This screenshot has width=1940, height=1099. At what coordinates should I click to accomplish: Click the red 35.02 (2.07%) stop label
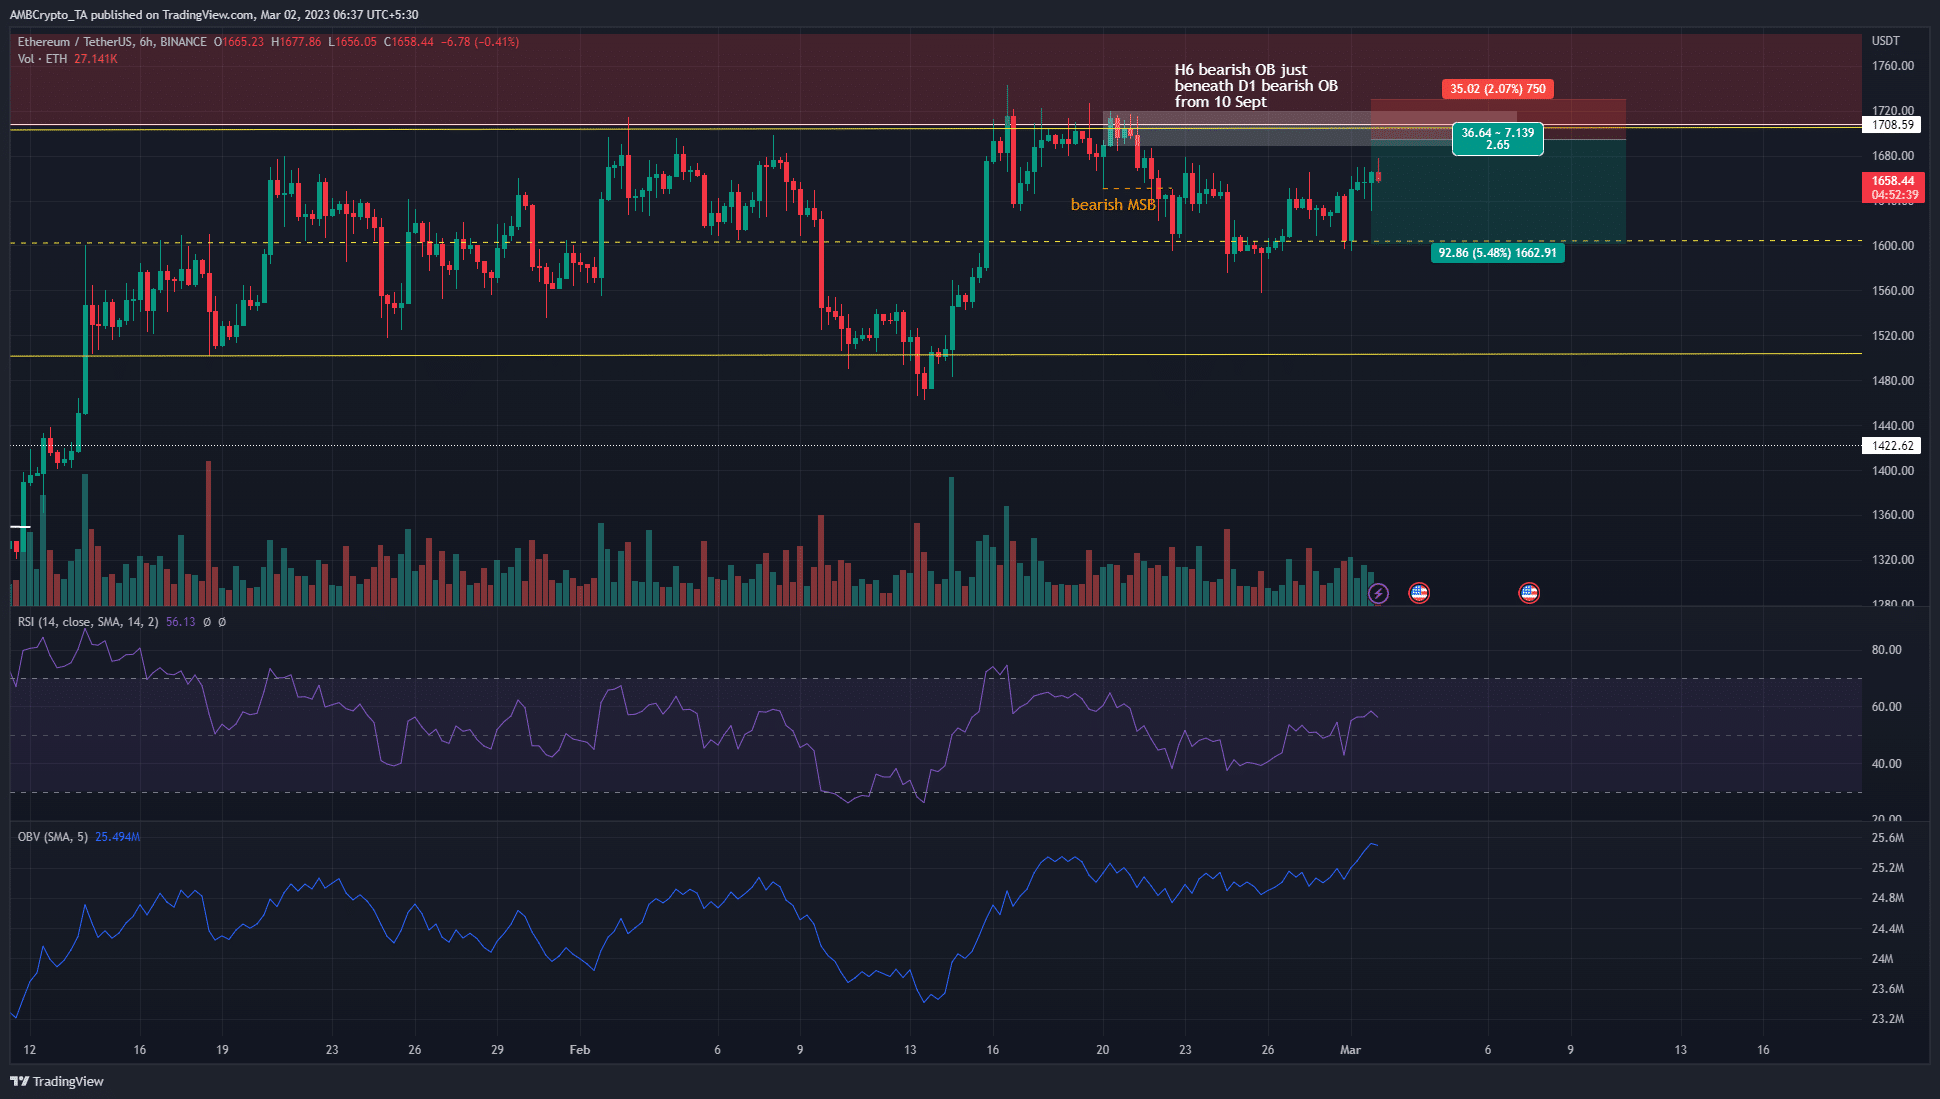1497,89
